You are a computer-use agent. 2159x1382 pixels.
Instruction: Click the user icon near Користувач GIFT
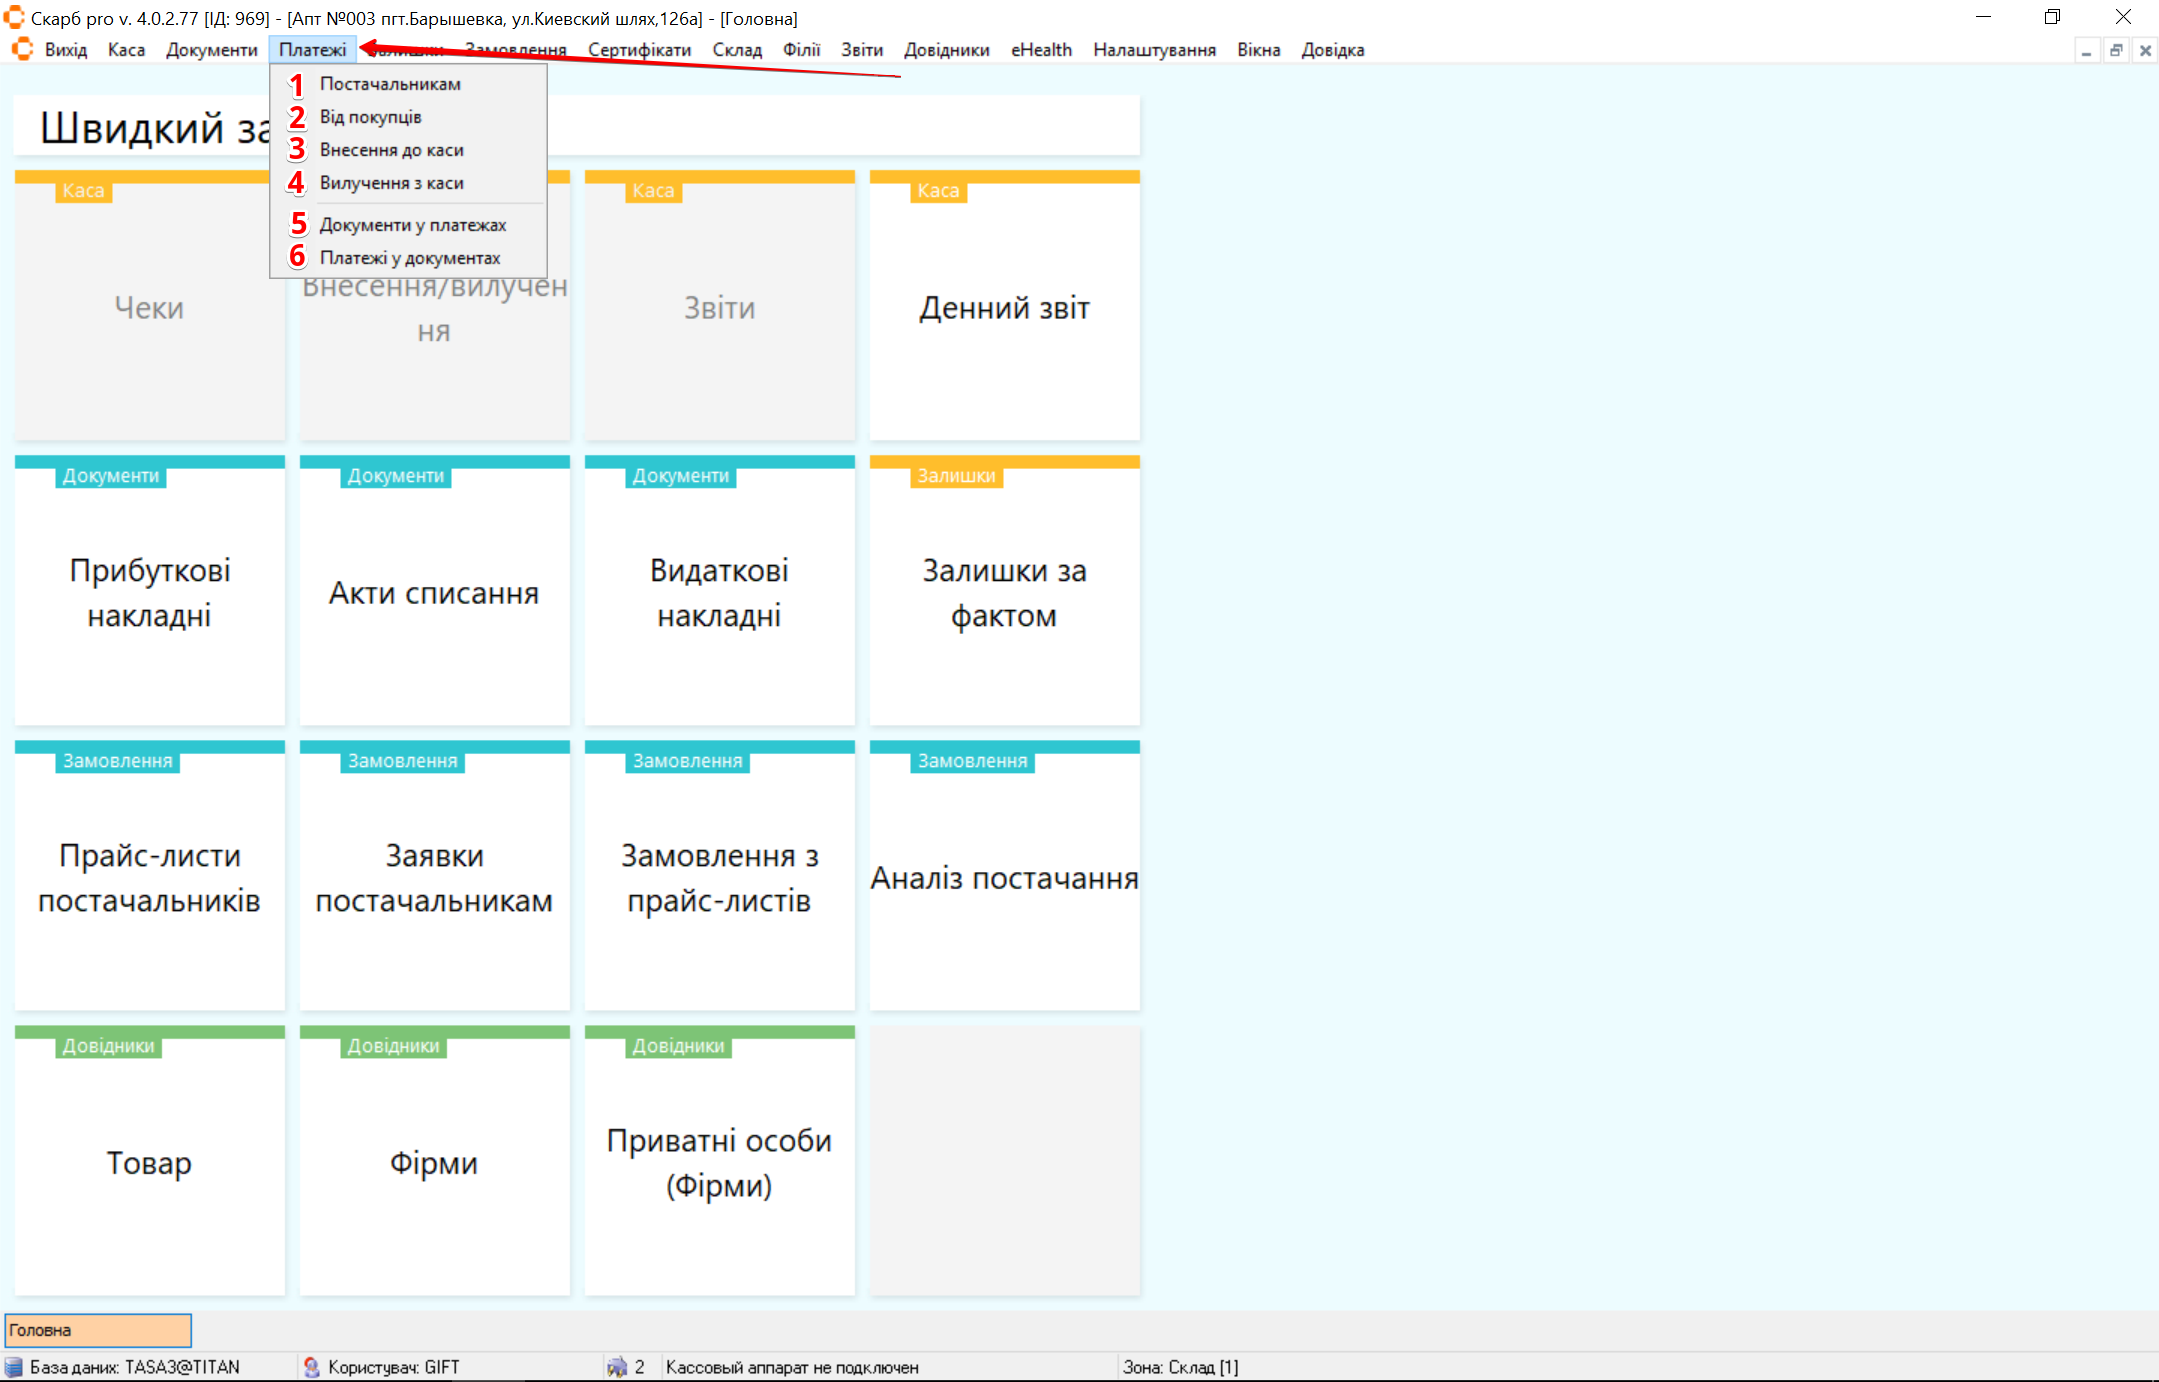point(311,1367)
